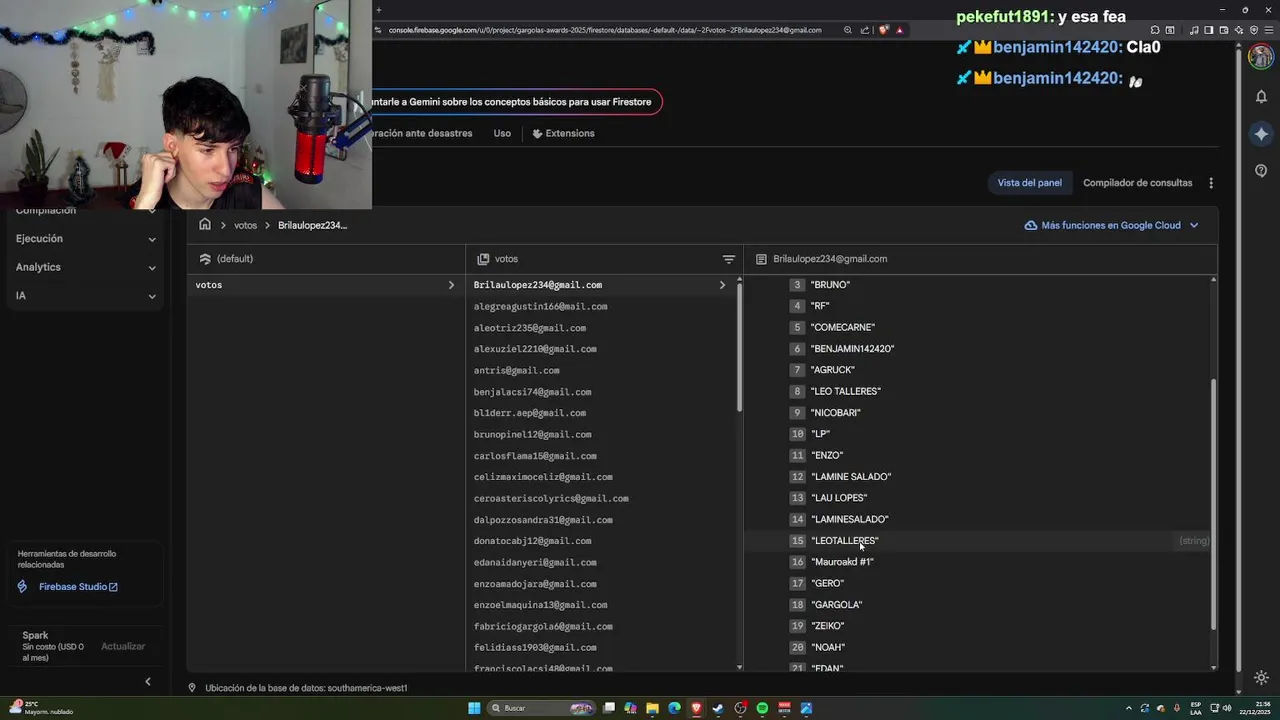
Task: Click the Firebase Studio icon
Action: [x=23, y=587]
